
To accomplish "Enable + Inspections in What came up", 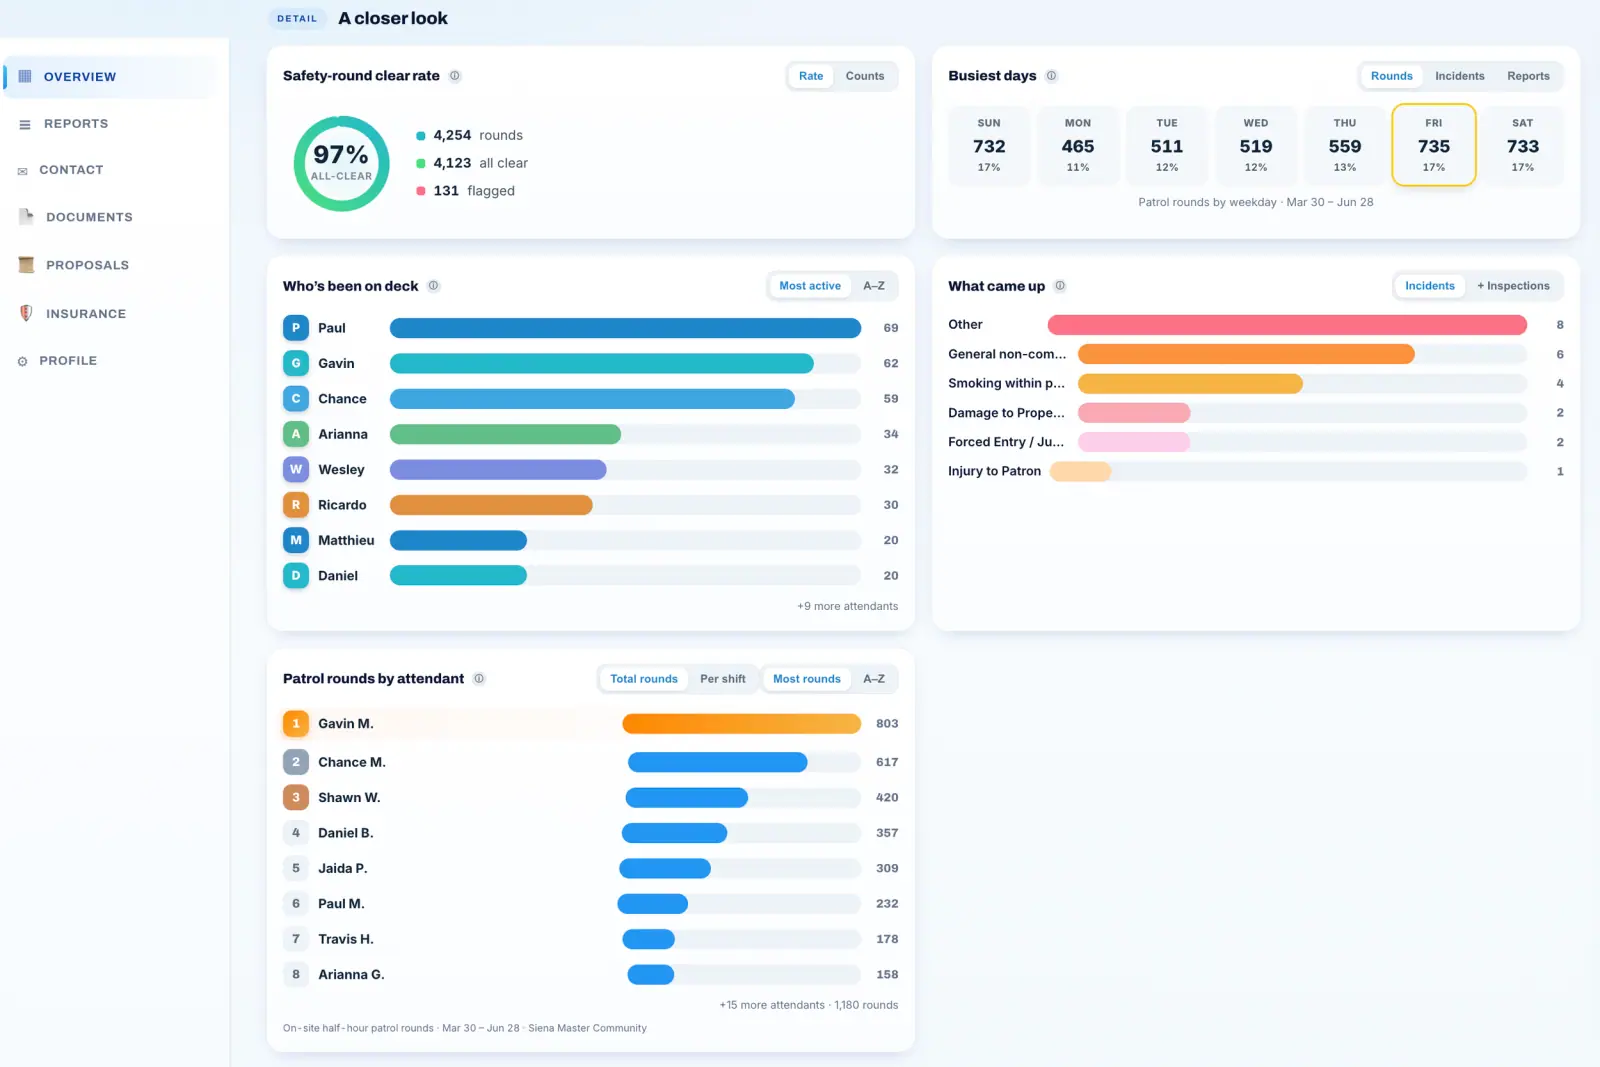I will pos(1513,286).
